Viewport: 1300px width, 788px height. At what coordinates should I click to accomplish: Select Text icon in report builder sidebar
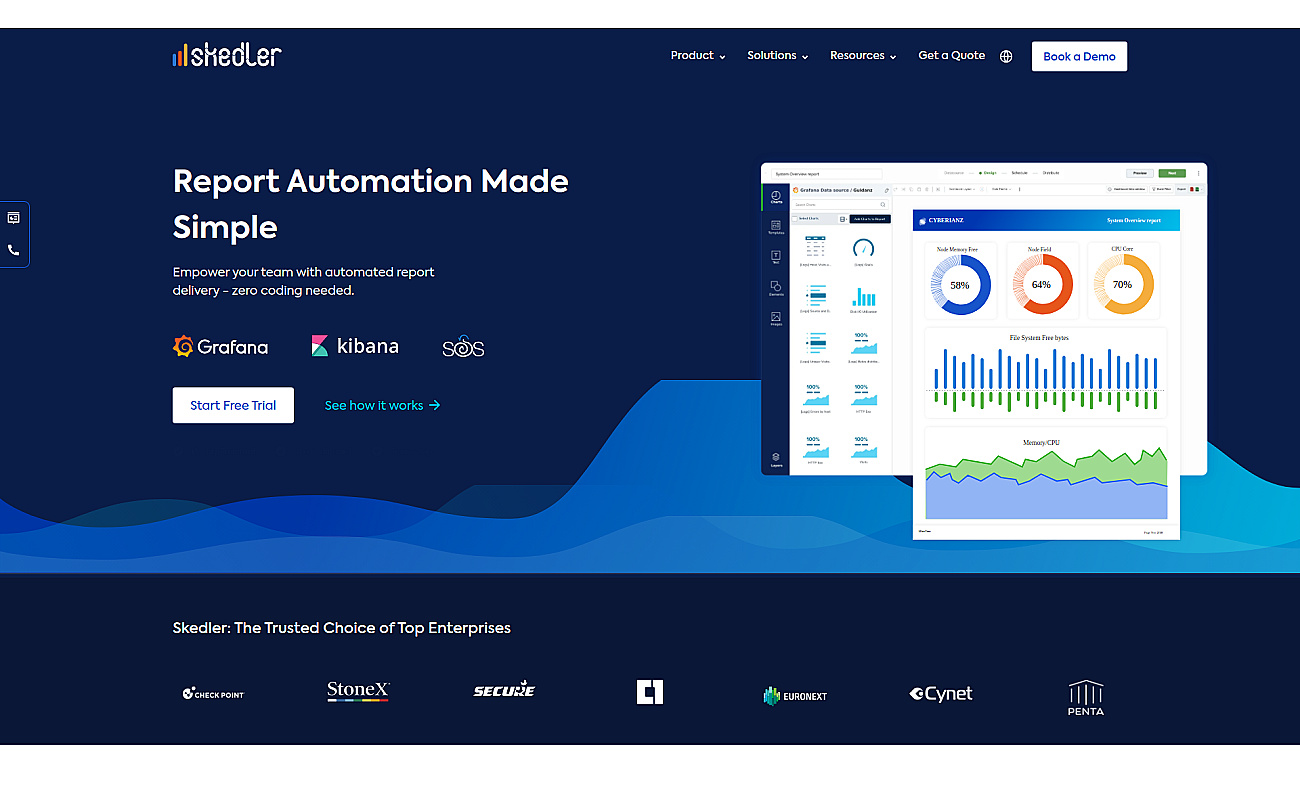[x=776, y=258]
